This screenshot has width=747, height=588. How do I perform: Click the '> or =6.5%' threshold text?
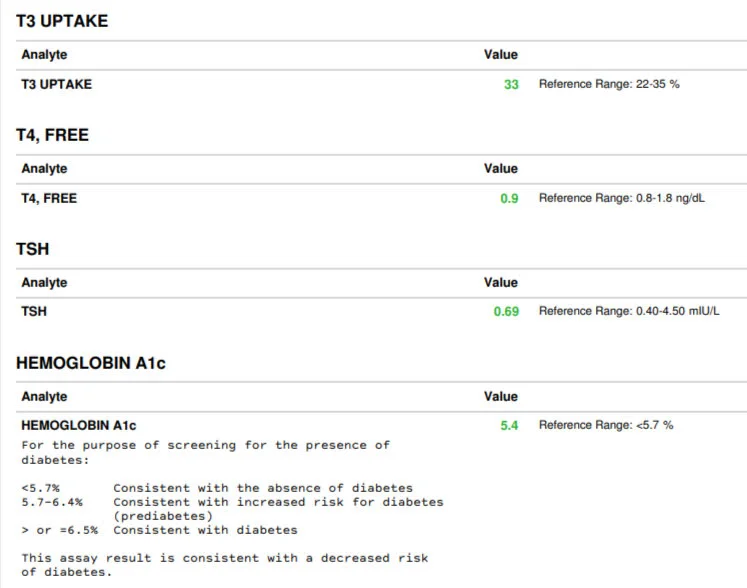click(59, 530)
